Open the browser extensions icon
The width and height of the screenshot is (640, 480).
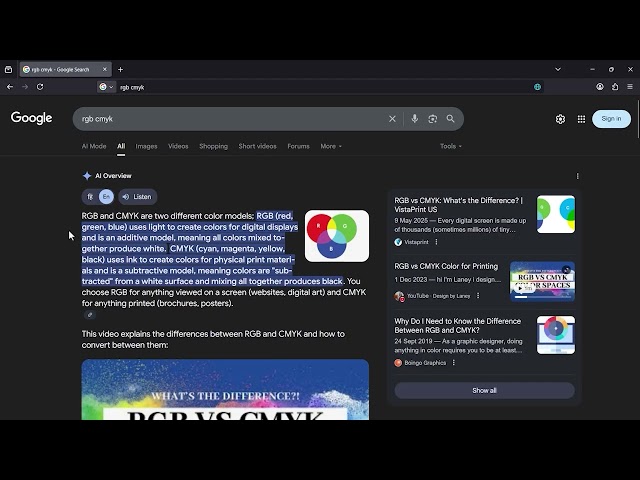(x=615, y=87)
